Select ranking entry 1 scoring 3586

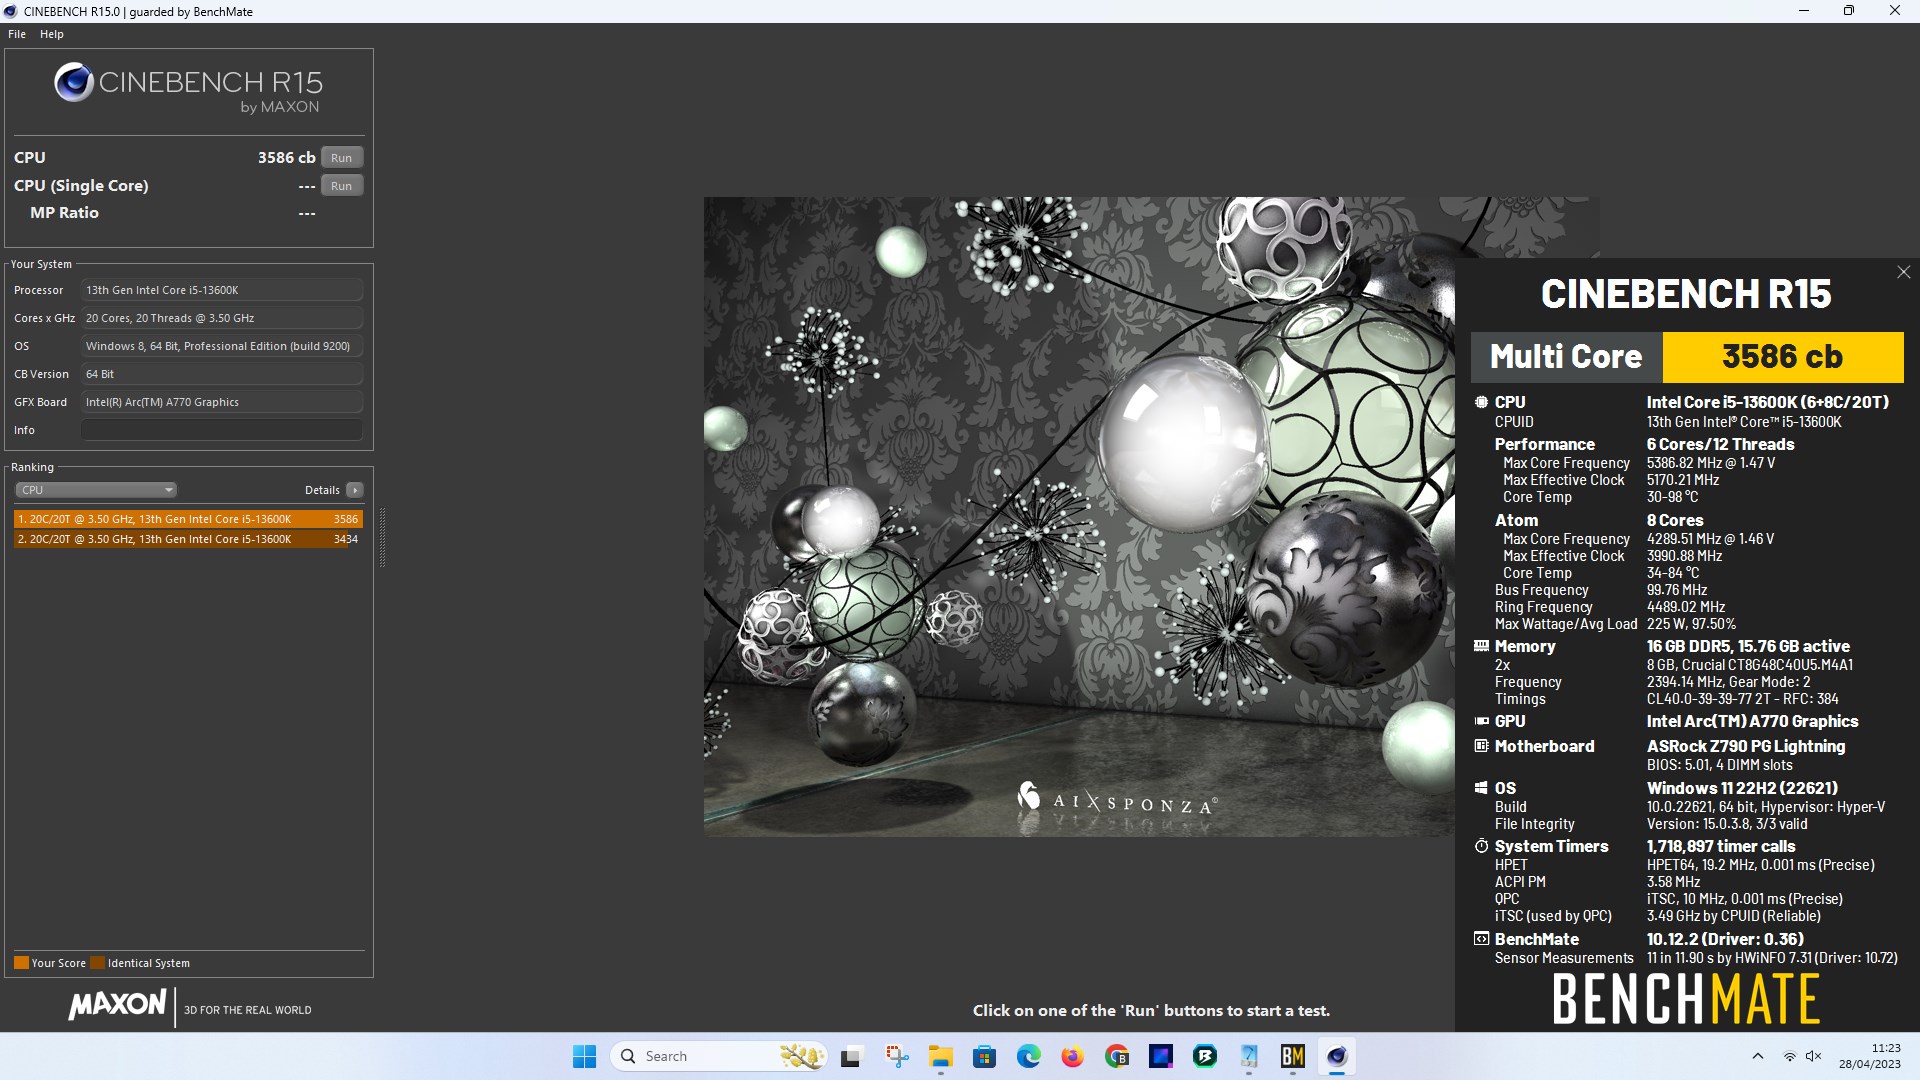pos(188,519)
